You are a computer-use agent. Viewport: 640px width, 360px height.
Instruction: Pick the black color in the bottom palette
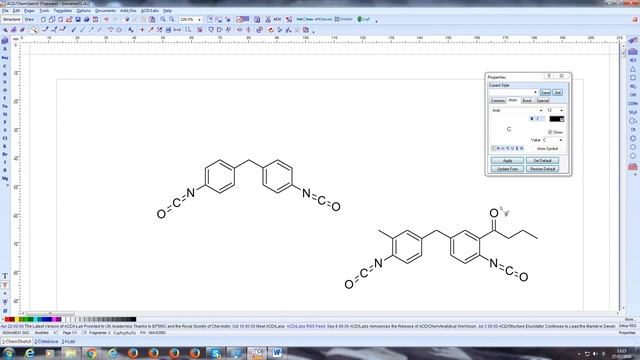click(x=133, y=319)
